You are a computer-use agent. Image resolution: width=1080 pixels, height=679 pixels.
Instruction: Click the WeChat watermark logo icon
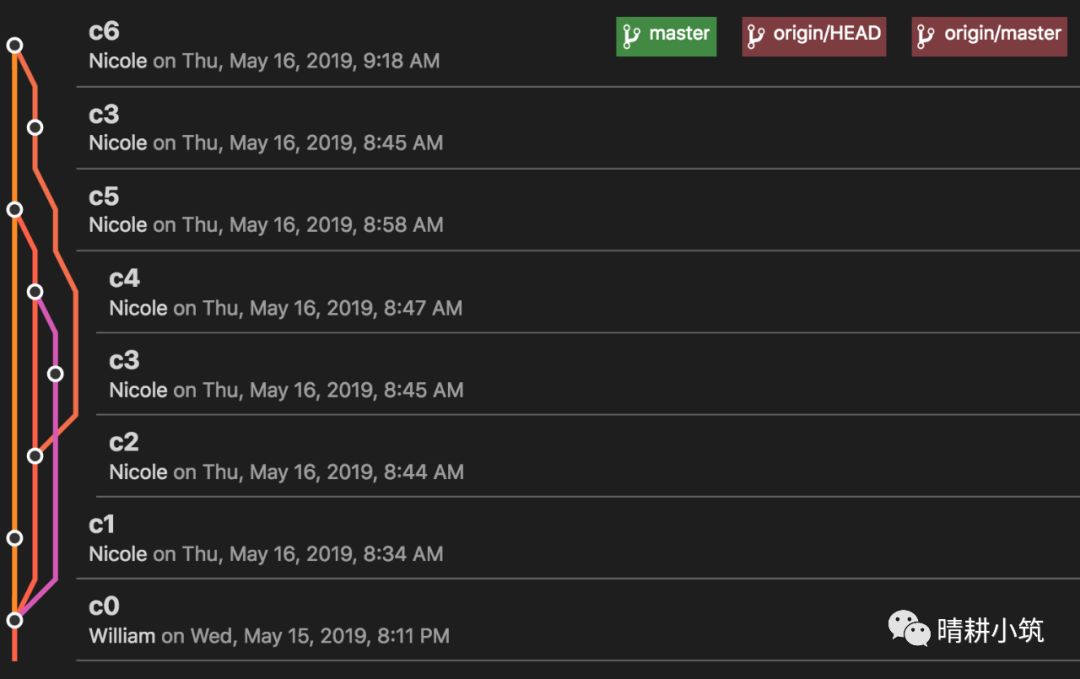click(909, 629)
